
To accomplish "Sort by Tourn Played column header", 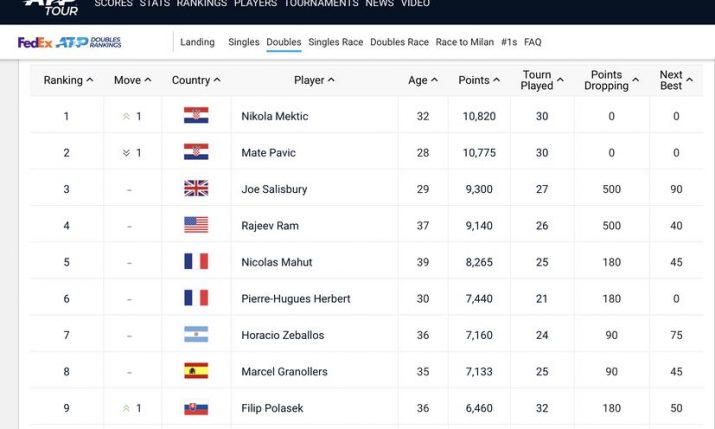I will click(x=542, y=80).
